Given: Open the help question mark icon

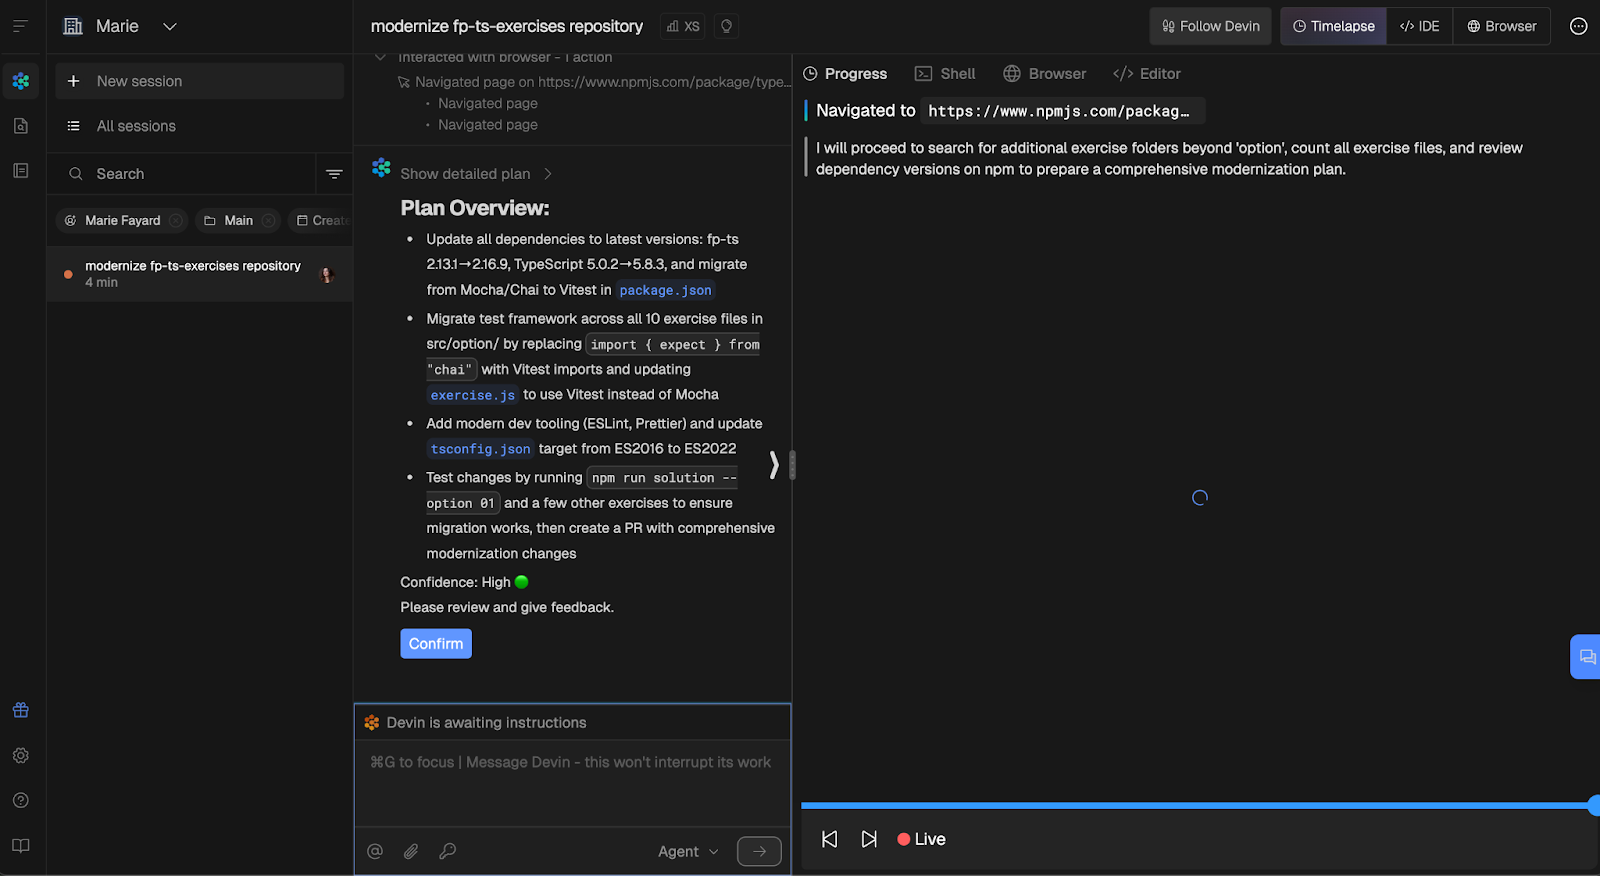Looking at the screenshot, I should (21, 800).
